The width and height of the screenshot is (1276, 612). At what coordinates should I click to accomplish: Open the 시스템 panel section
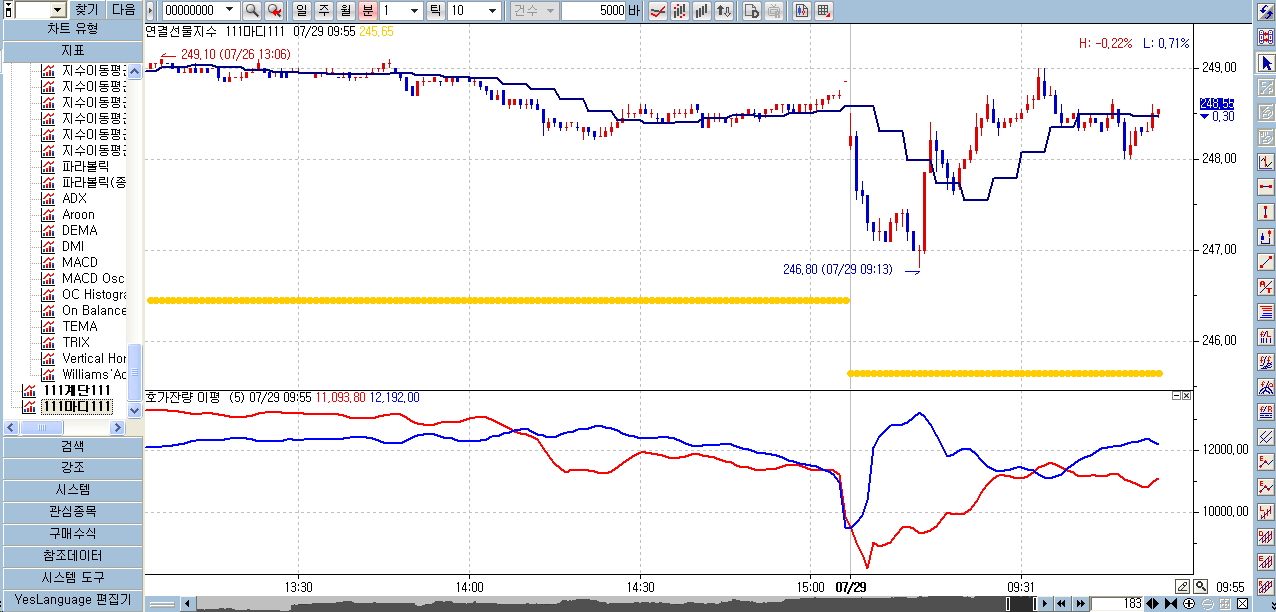point(72,490)
